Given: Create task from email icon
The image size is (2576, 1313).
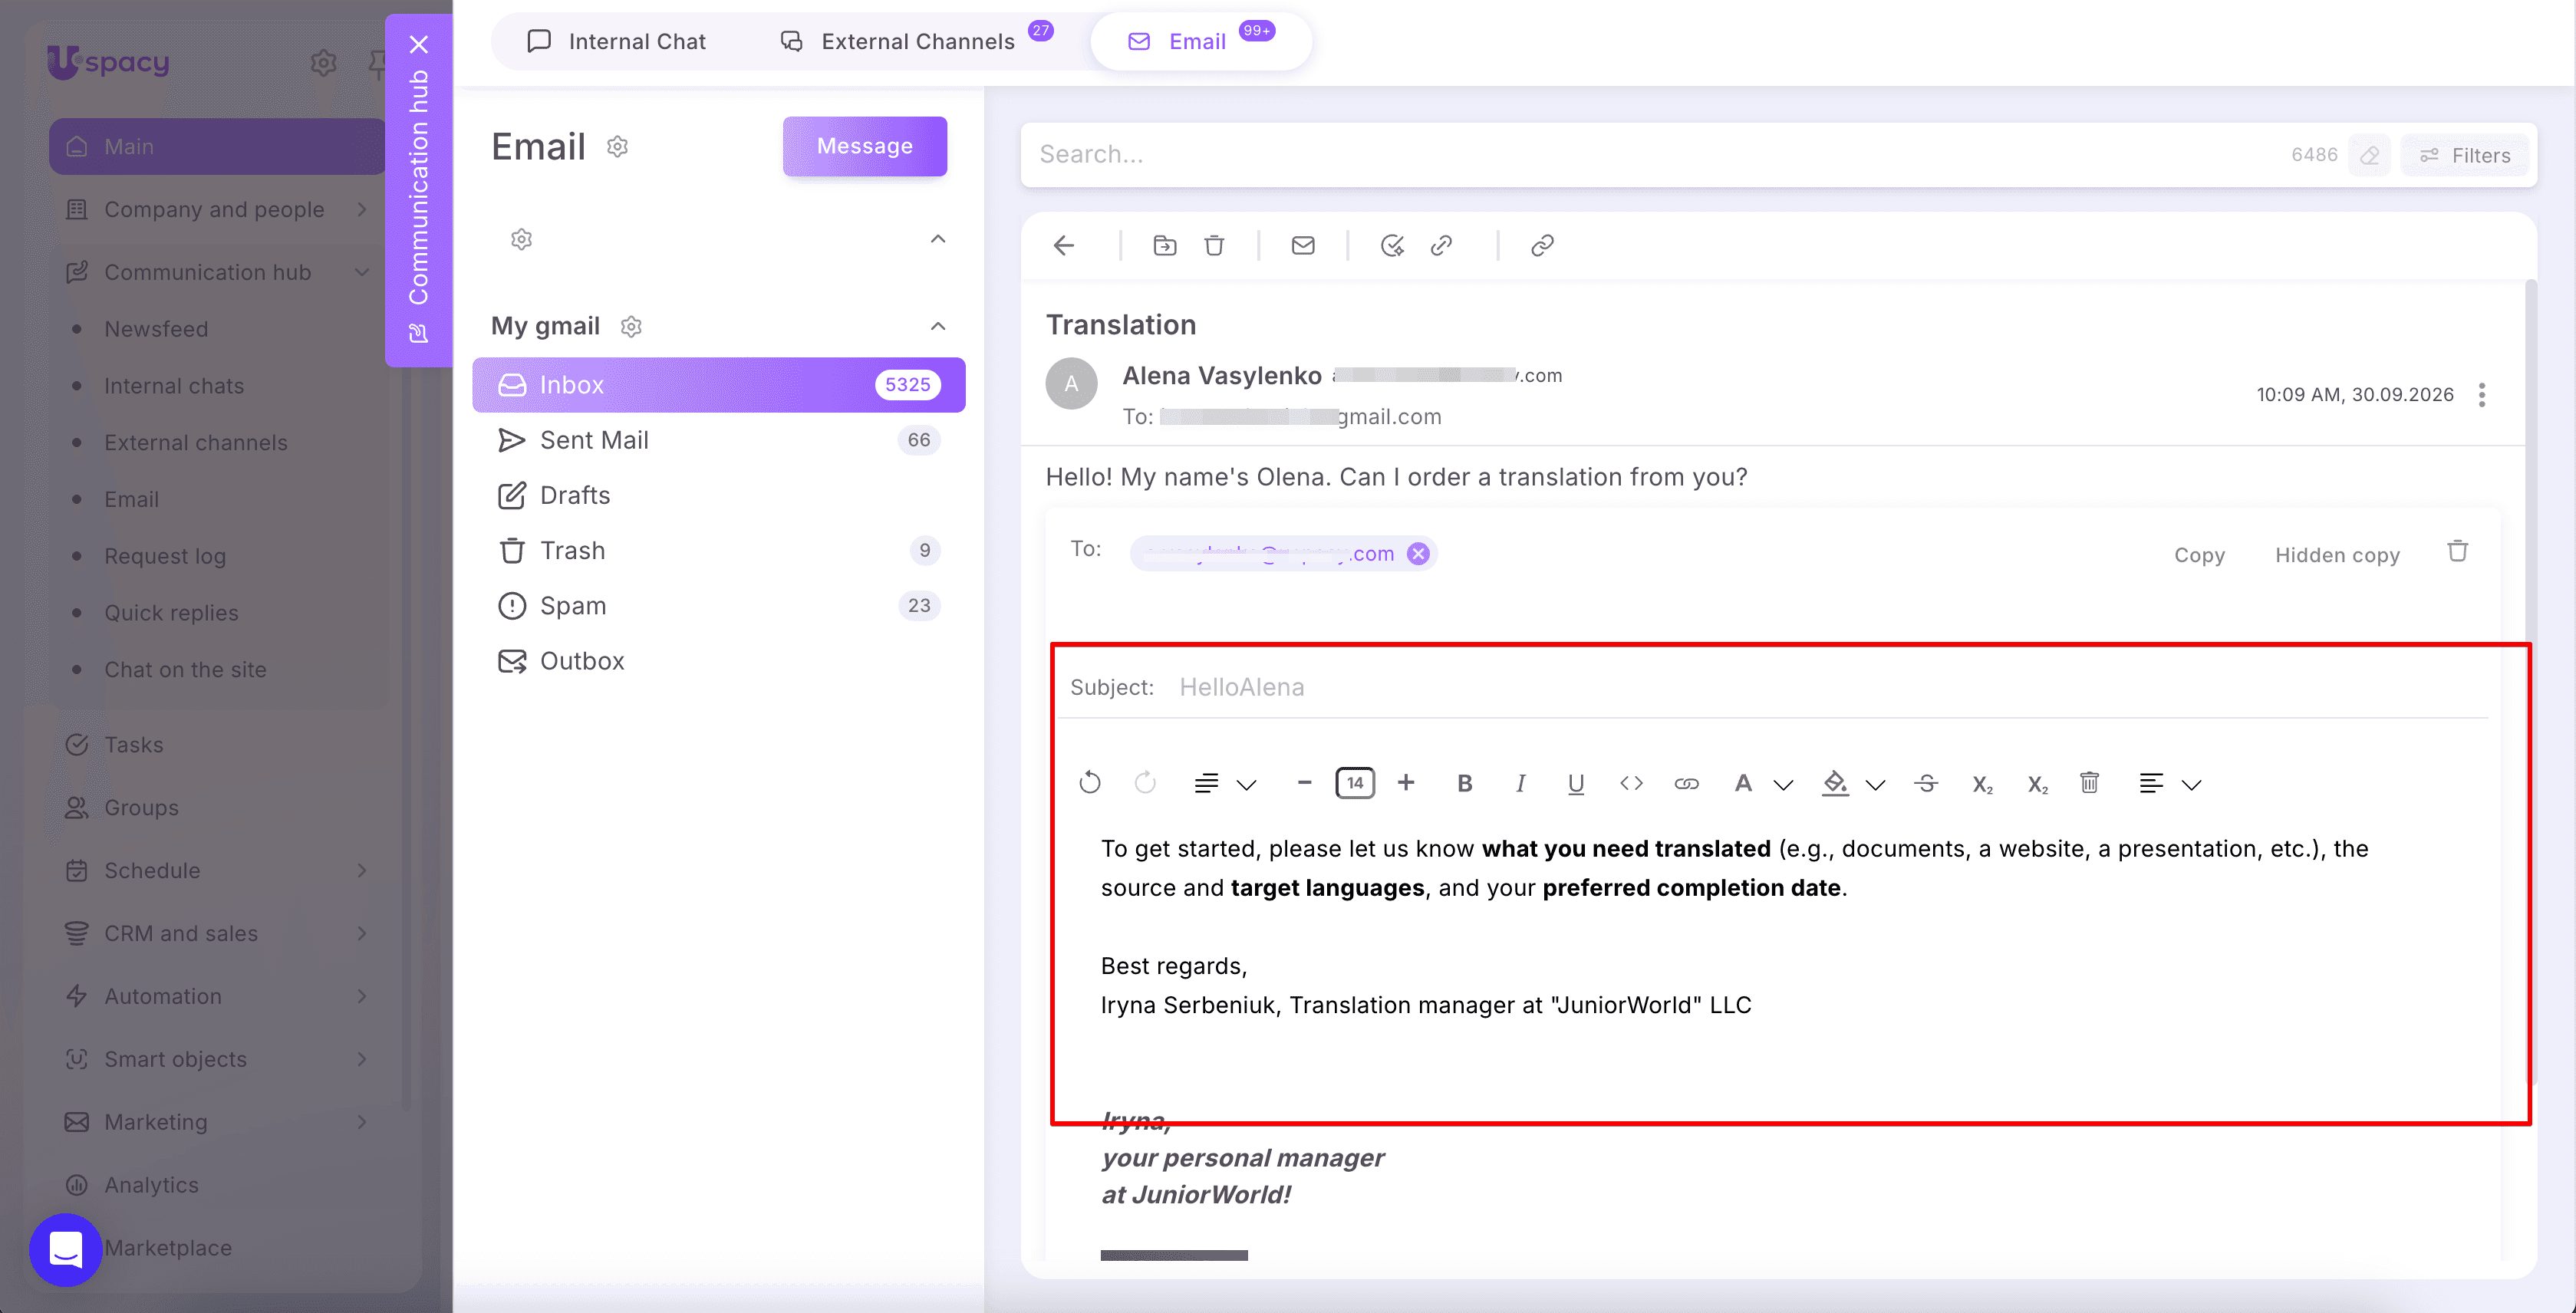Looking at the screenshot, I should tap(1392, 245).
